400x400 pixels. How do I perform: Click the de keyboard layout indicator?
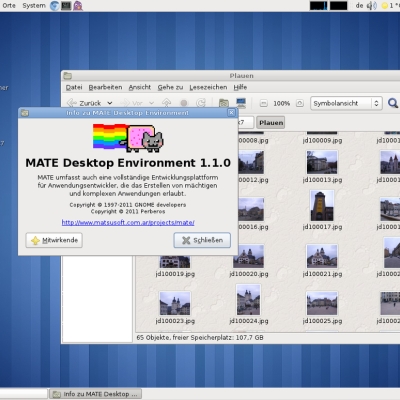359,6
